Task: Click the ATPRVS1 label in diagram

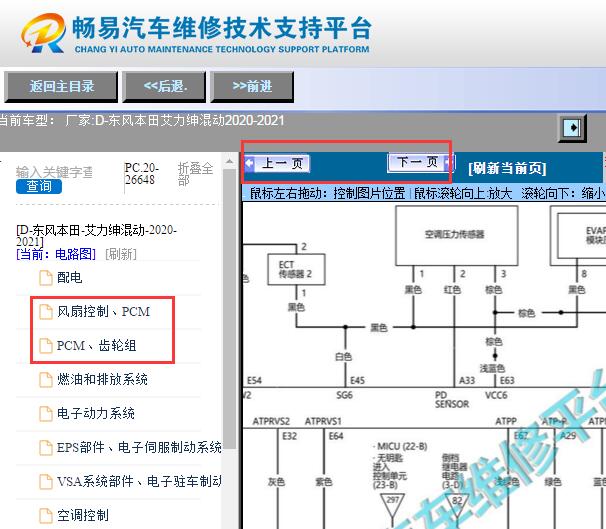Action: (323, 421)
